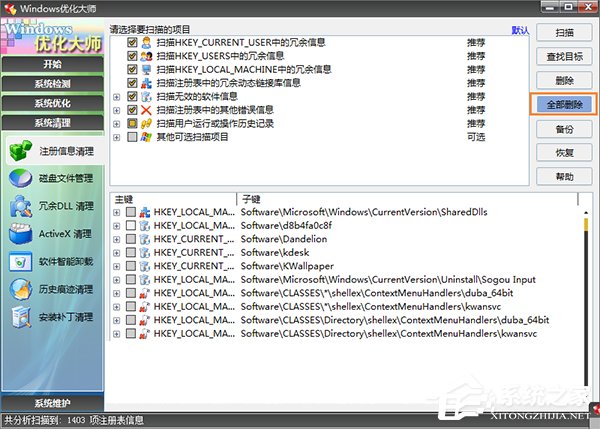Image resolution: width=600 pixels, height=429 pixels.
Task: Click the 备份 button
Action: [x=564, y=129]
